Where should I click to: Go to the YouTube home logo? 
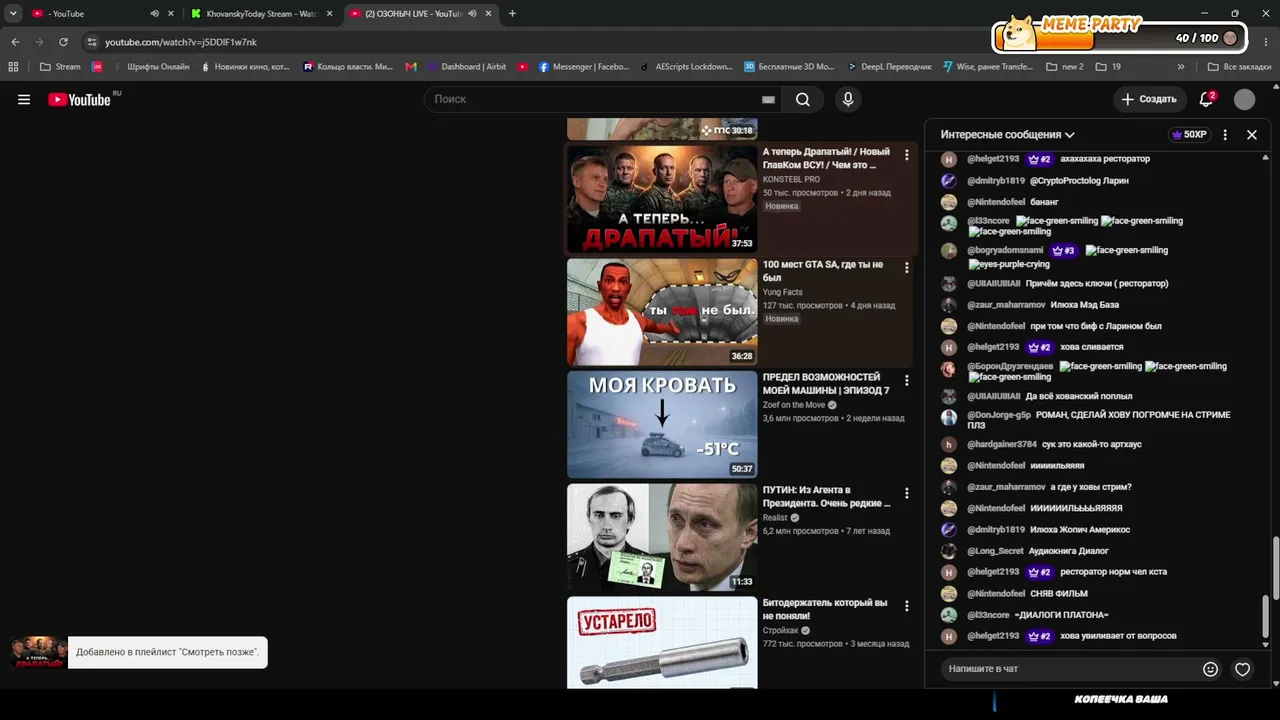[79, 99]
